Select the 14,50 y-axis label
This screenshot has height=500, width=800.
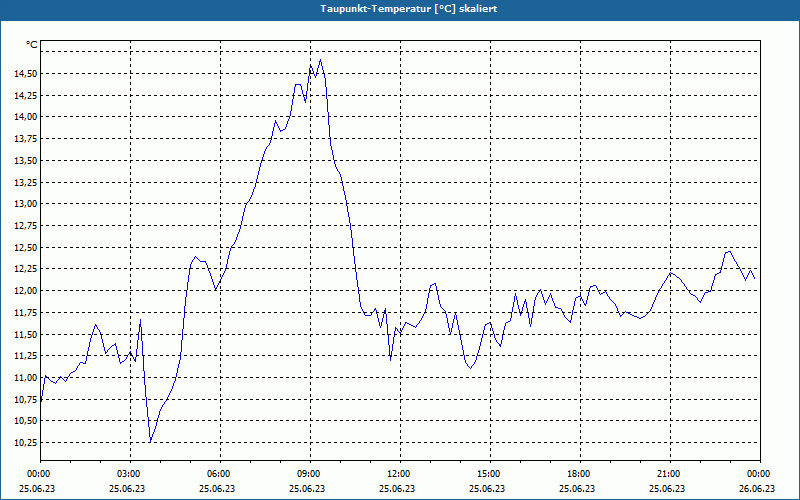[x=26, y=74]
